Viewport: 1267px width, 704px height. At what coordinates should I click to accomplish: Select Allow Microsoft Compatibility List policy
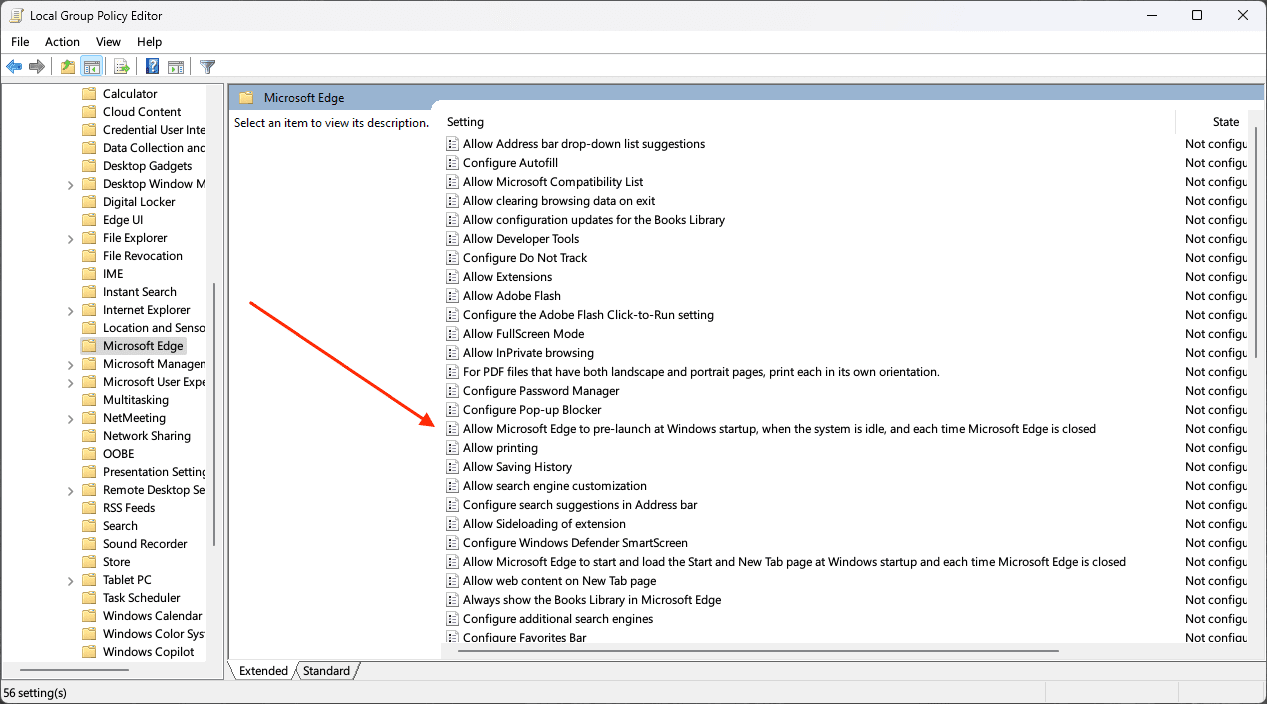point(553,182)
